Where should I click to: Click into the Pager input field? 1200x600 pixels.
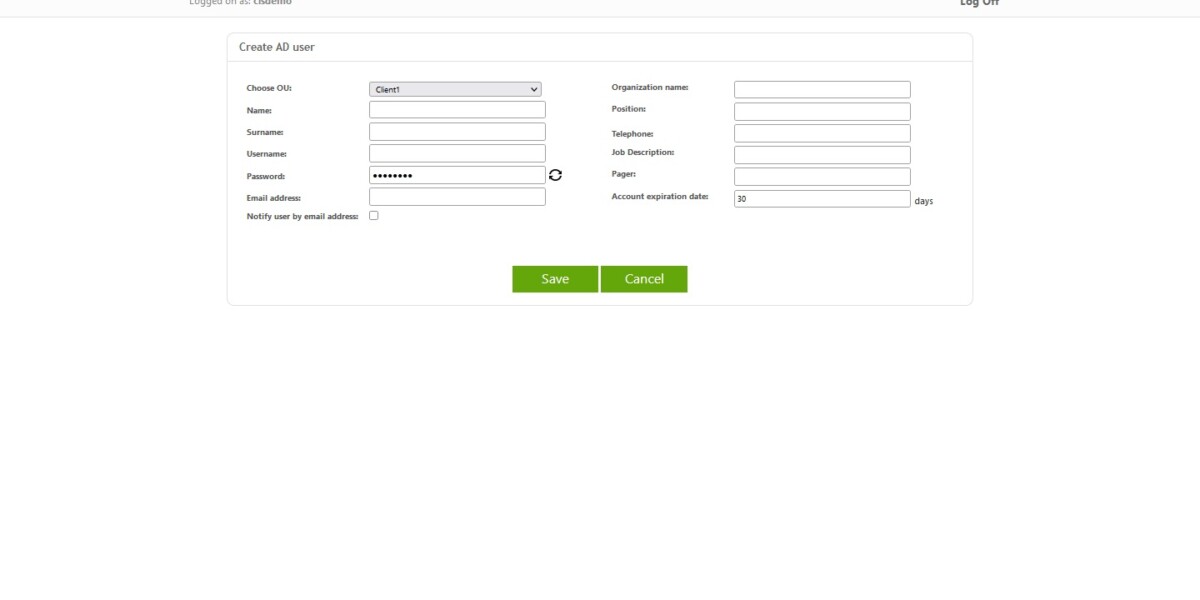pyautogui.click(x=821, y=176)
